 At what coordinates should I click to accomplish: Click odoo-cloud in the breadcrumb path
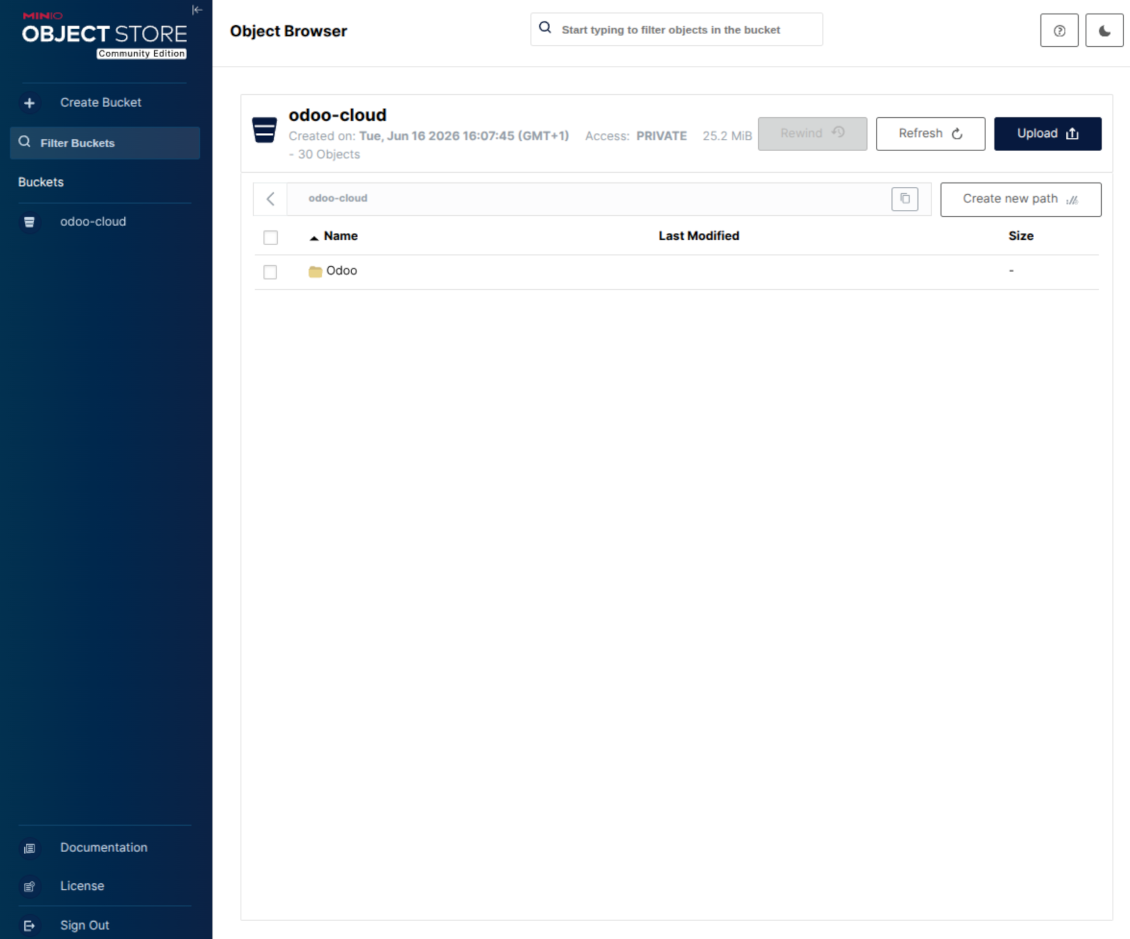[x=338, y=198]
